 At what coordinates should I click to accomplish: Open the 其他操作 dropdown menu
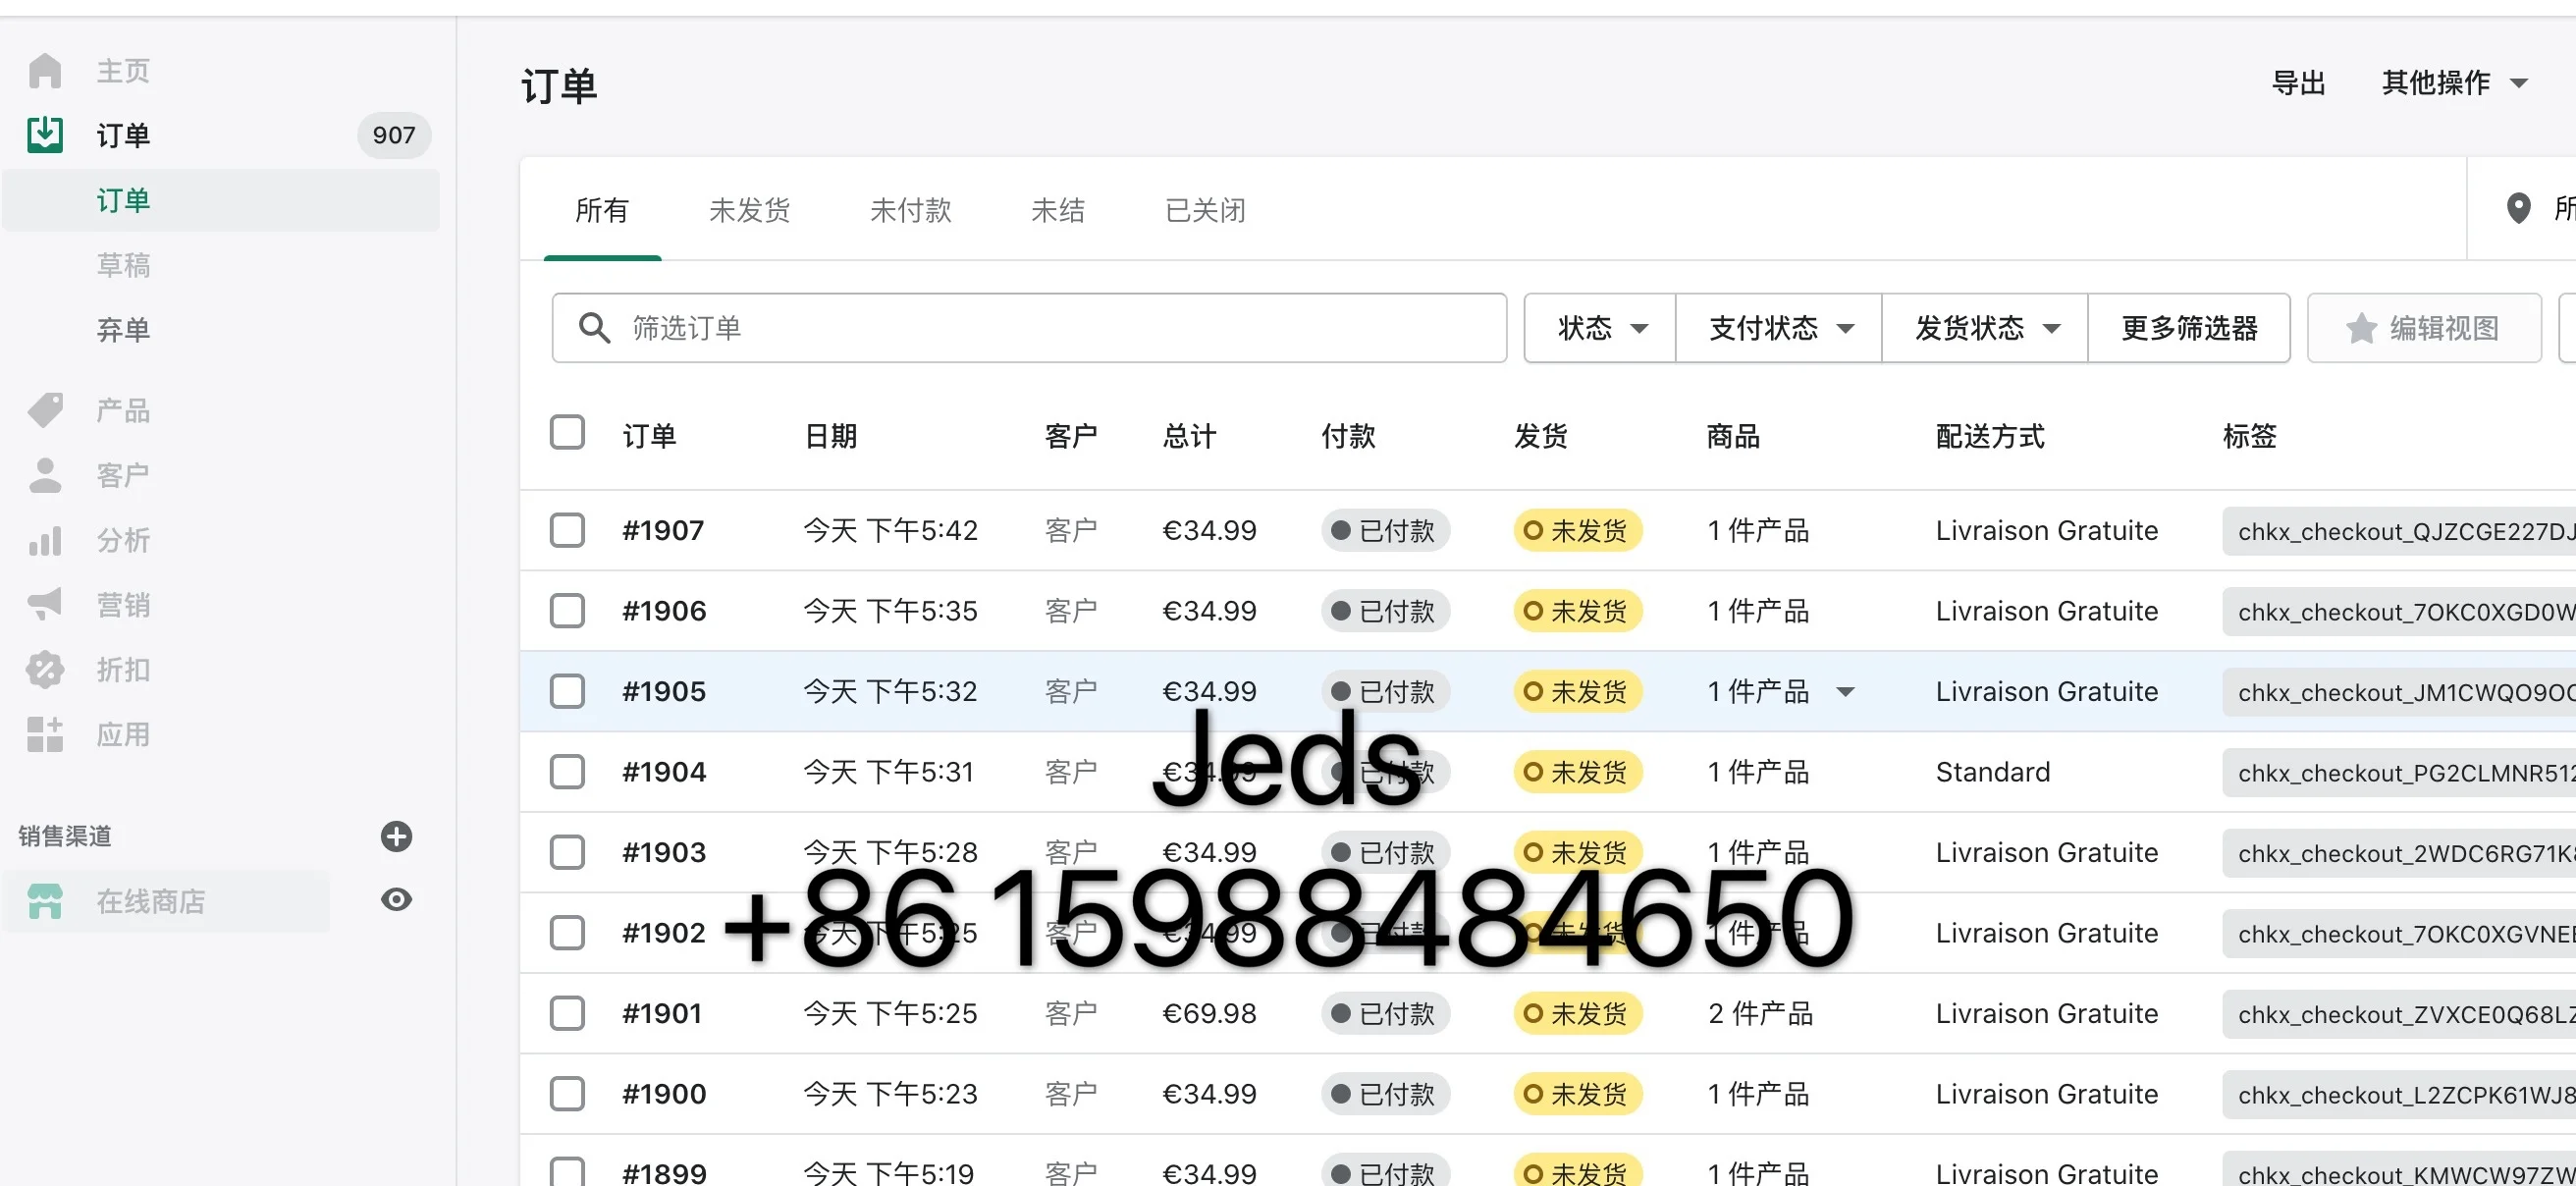tap(2453, 83)
